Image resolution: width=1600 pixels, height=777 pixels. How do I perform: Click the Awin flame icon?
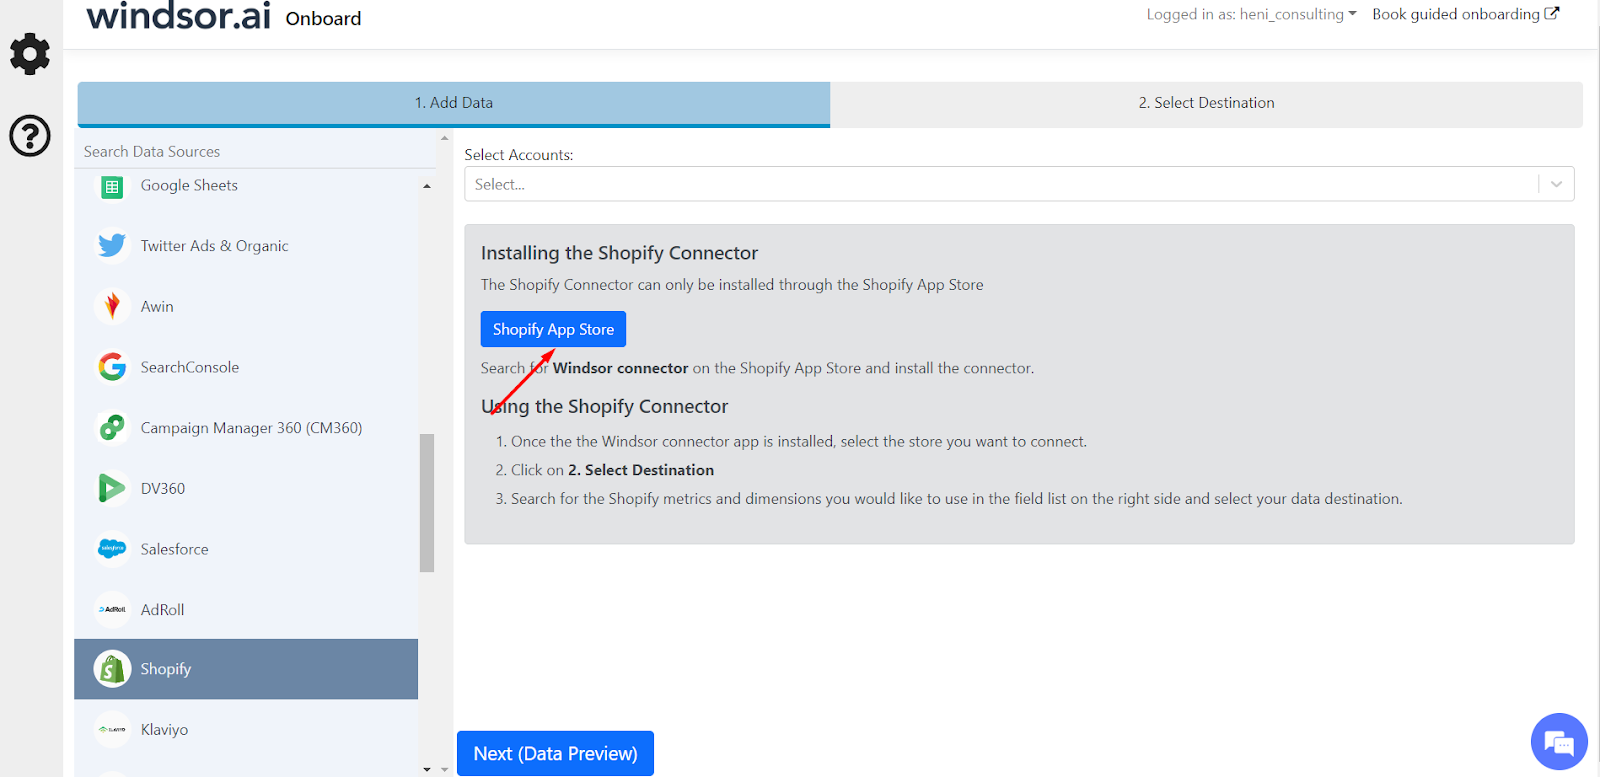(x=112, y=306)
